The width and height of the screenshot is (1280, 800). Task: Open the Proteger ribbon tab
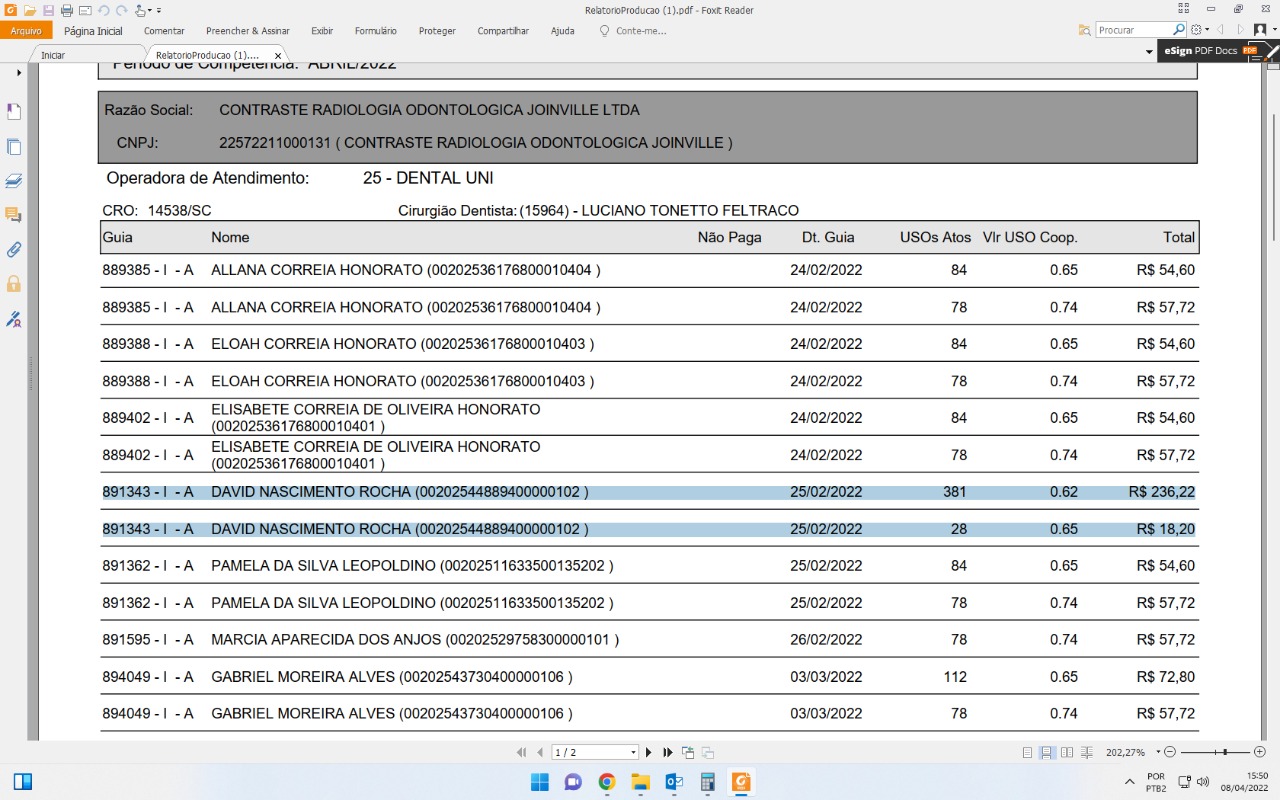(x=437, y=31)
